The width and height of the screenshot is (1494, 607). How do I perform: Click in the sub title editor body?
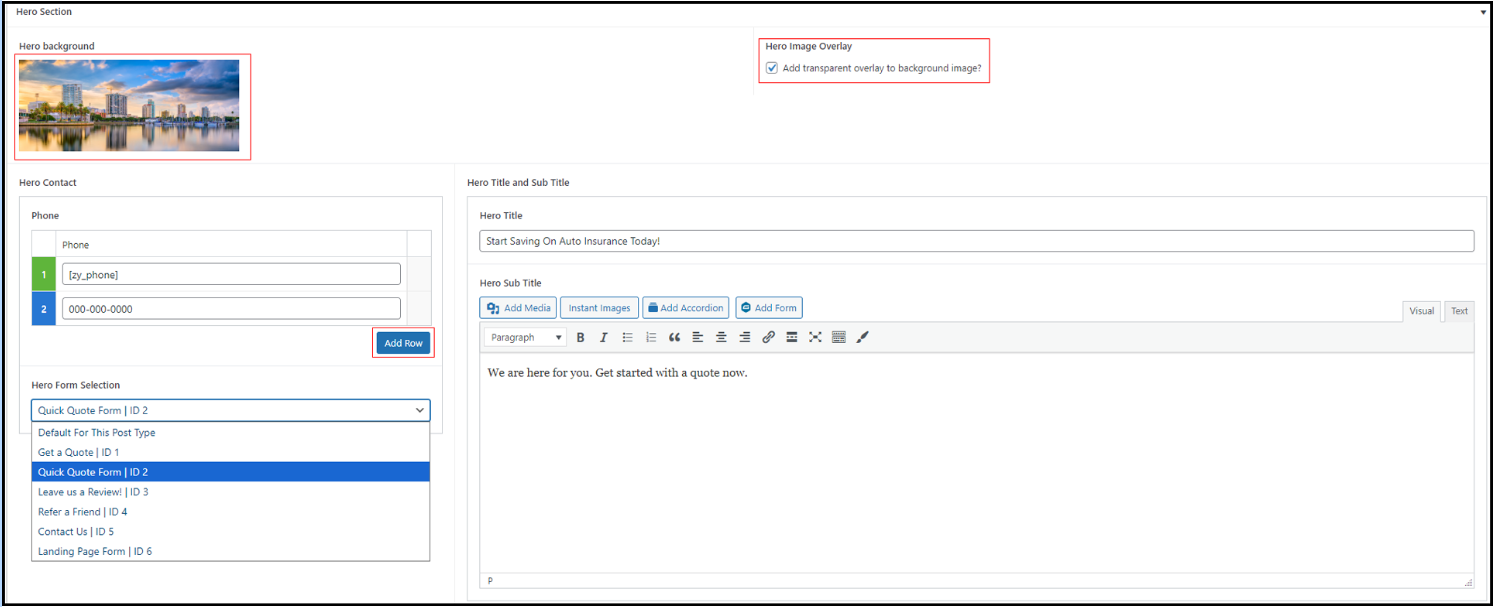click(976, 462)
